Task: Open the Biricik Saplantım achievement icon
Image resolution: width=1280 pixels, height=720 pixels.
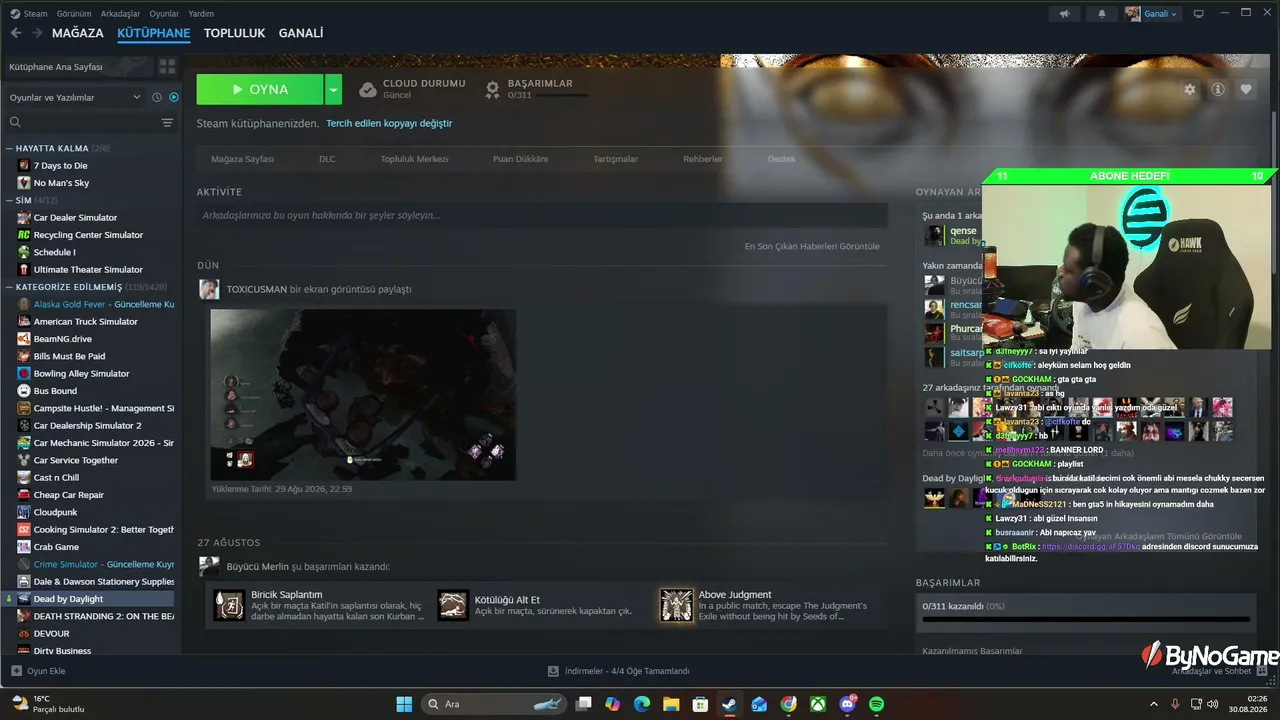Action: coord(230,605)
